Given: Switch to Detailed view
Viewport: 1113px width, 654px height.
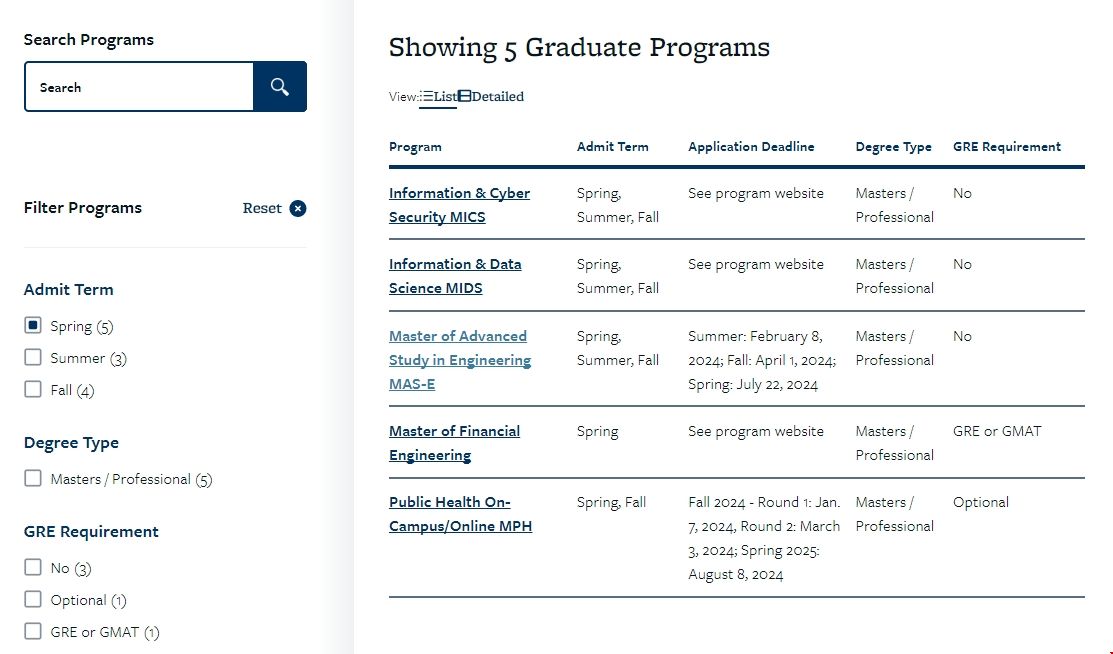Looking at the screenshot, I should tap(492, 97).
